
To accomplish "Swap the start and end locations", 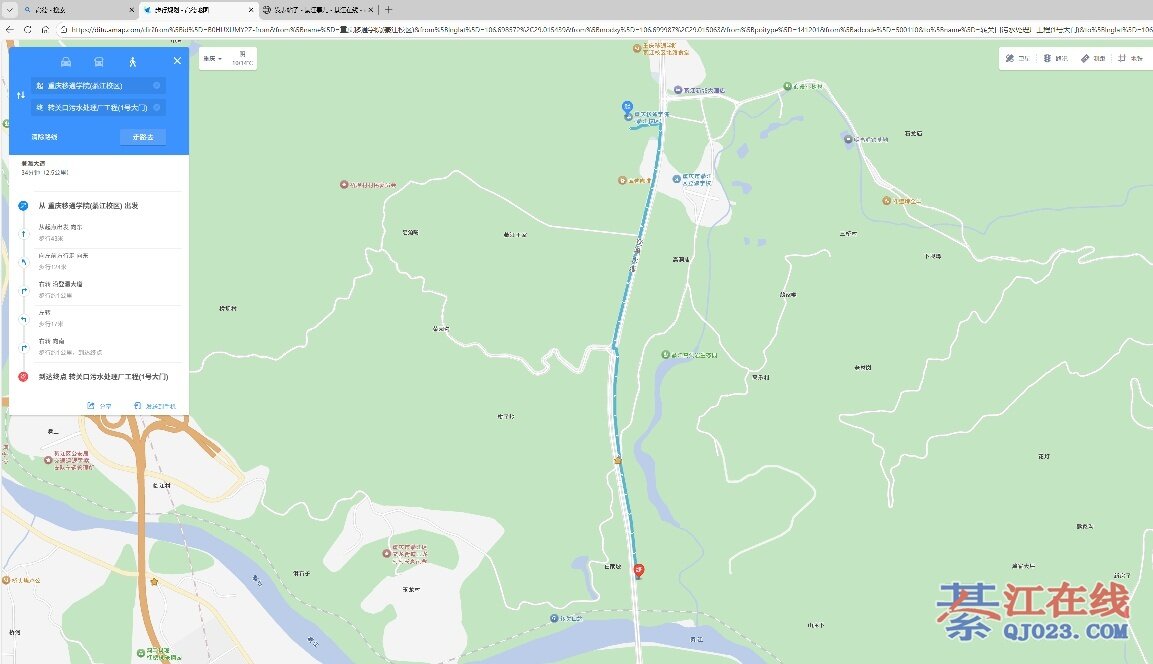I will (21, 96).
